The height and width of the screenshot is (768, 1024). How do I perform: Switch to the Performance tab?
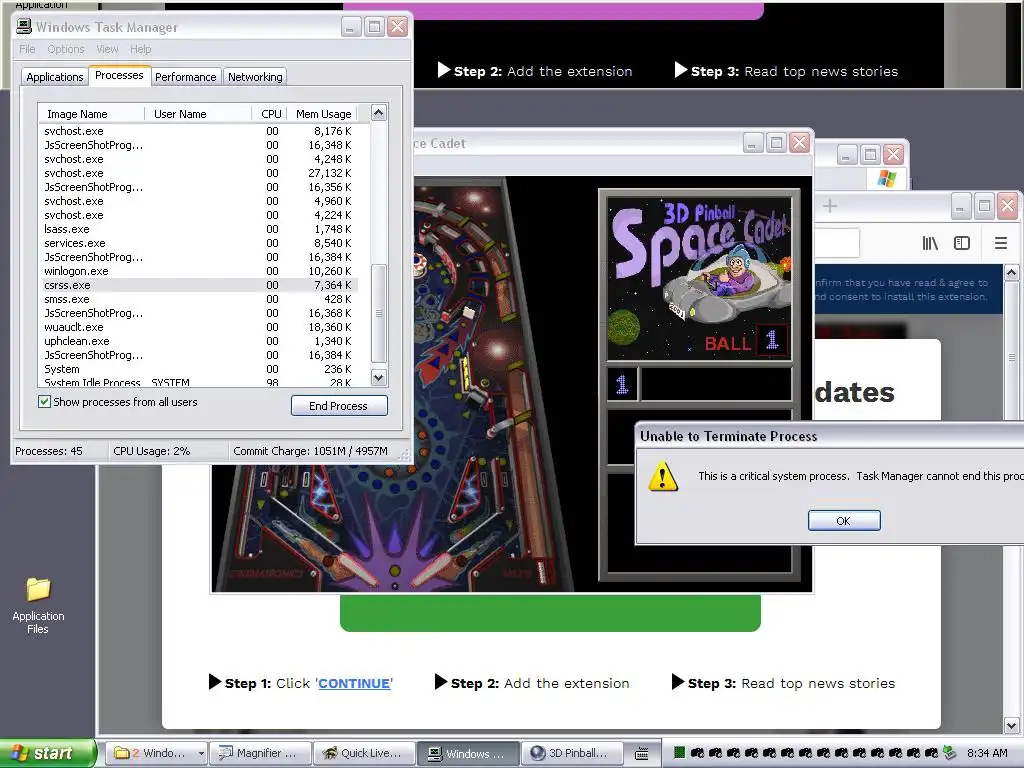185,77
